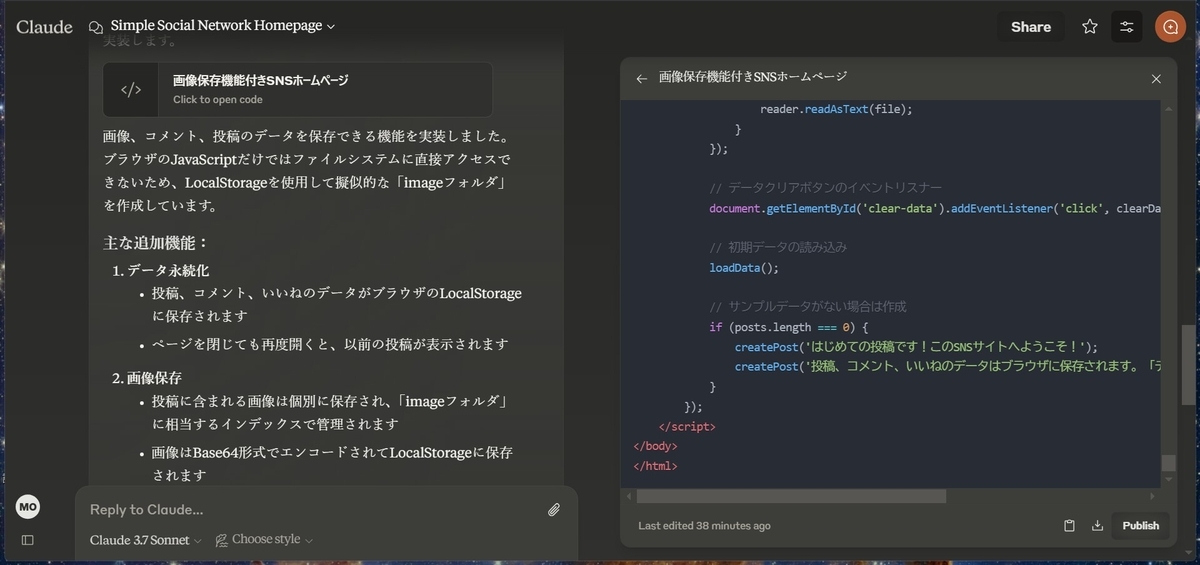Open the Claude 3.7 Sonnet model selector
This screenshot has height=565, width=1200.
(146, 540)
